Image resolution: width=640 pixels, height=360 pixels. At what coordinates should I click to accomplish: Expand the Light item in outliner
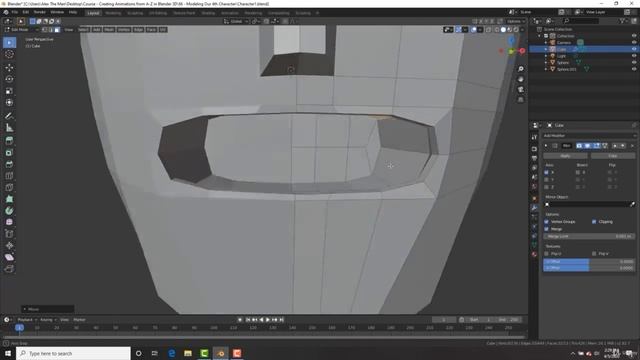click(x=546, y=56)
